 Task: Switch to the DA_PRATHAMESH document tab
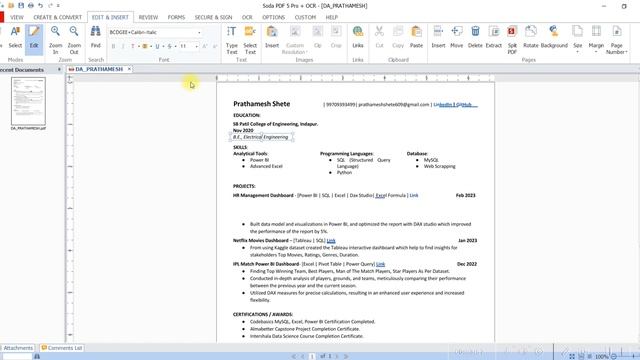(99, 69)
